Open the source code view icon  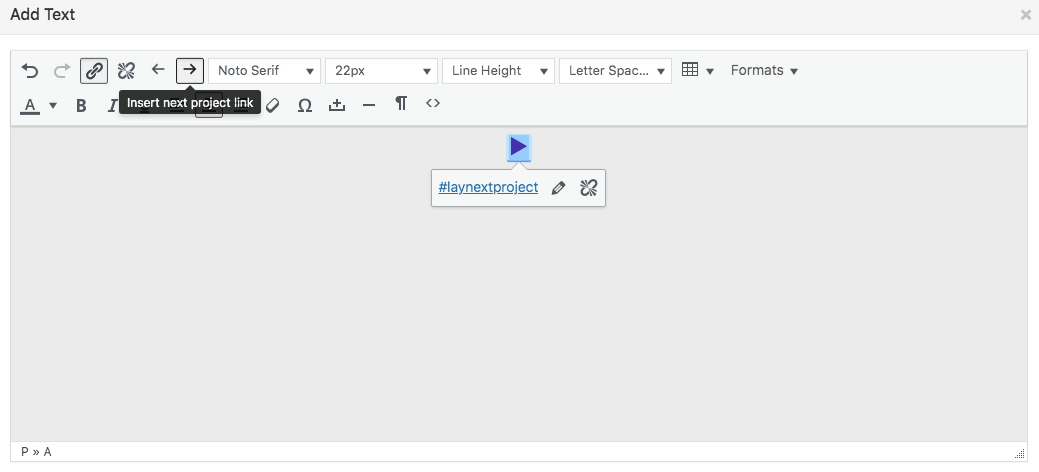click(433, 103)
